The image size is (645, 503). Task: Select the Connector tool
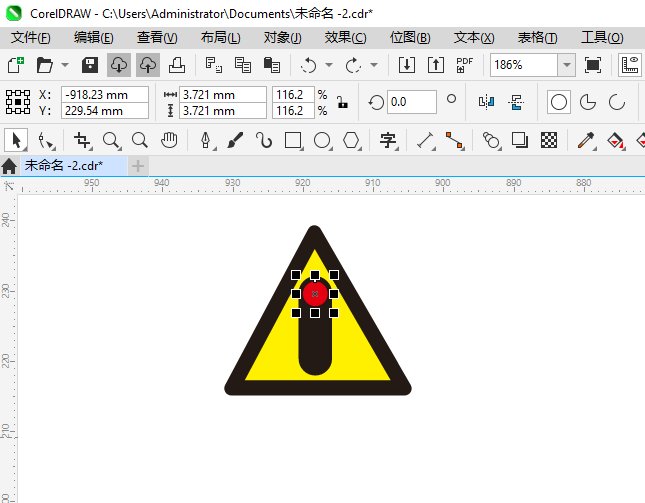pos(454,140)
